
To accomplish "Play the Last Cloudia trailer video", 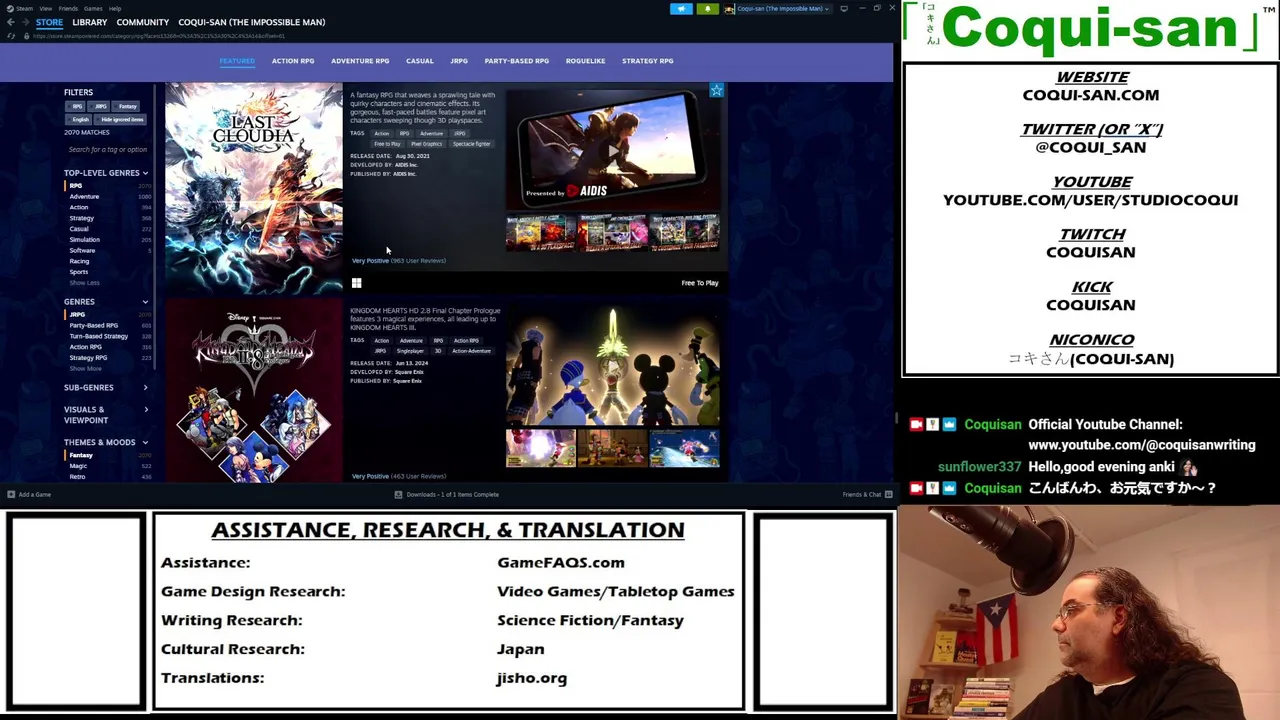I will (x=613, y=150).
